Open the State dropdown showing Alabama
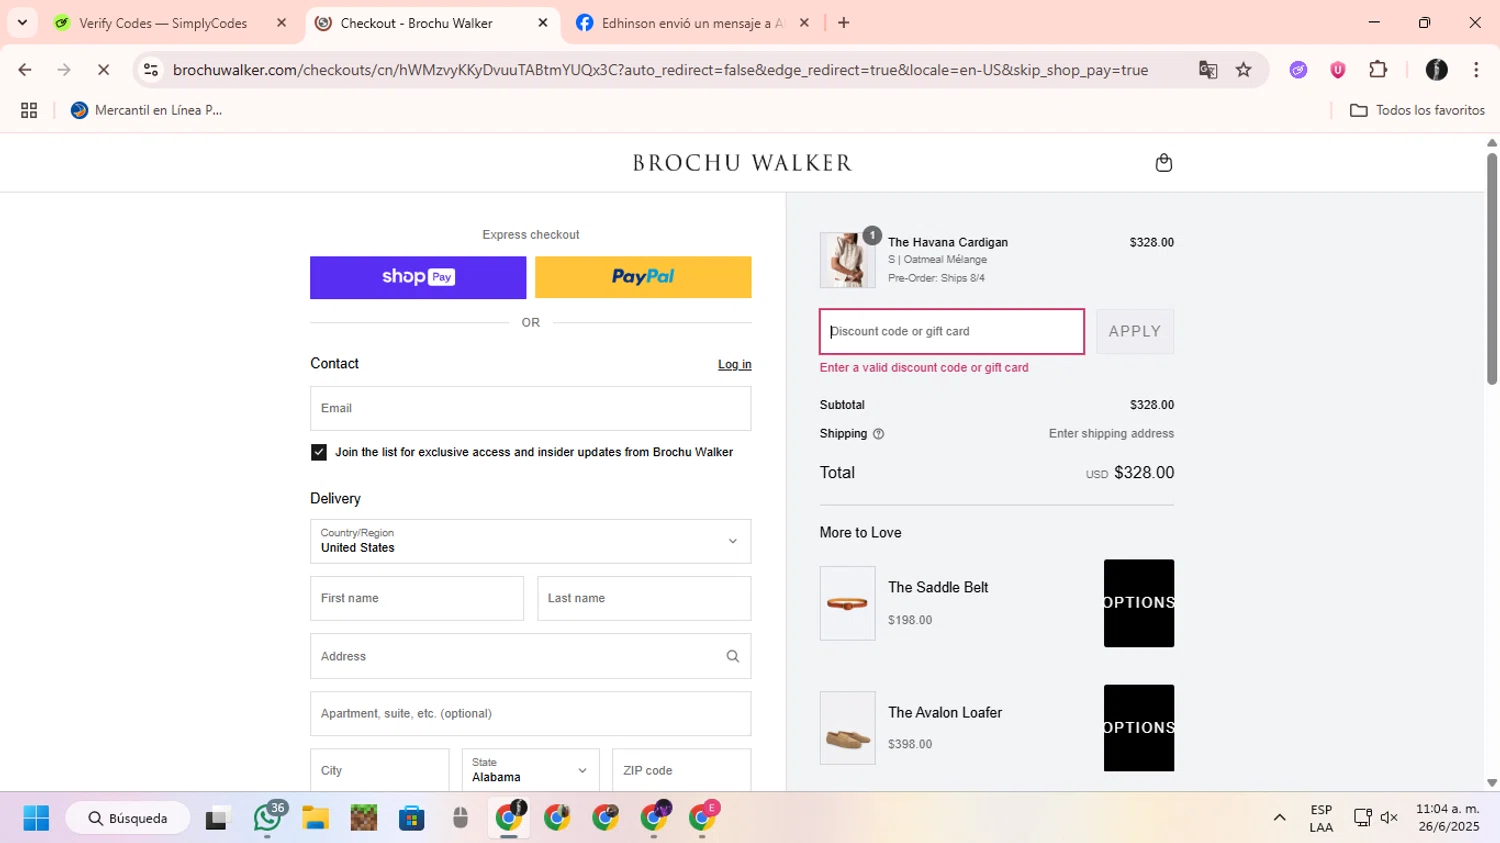 pyautogui.click(x=530, y=770)
